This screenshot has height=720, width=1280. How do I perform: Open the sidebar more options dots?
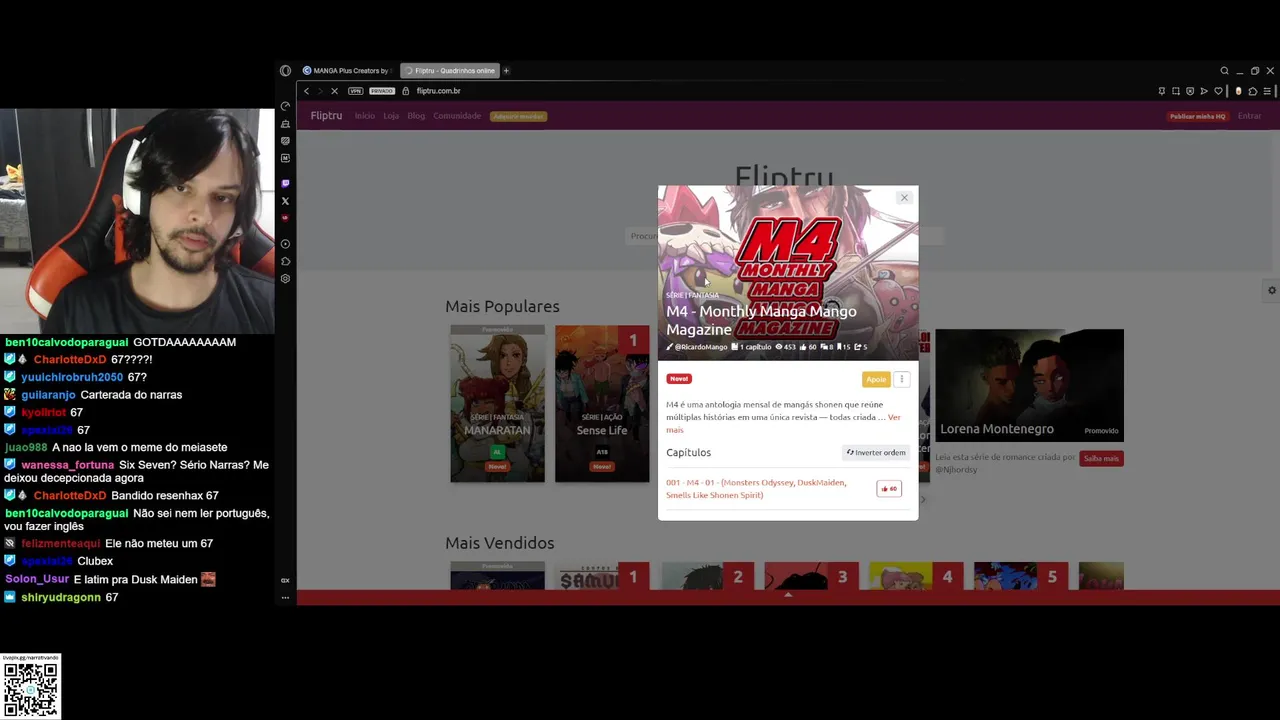pos(285,597)
